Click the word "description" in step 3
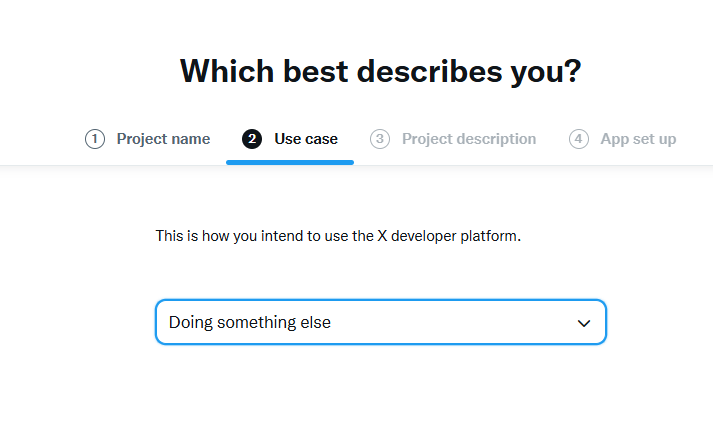Screen dimensions: 713x427 tap(495, 139)
